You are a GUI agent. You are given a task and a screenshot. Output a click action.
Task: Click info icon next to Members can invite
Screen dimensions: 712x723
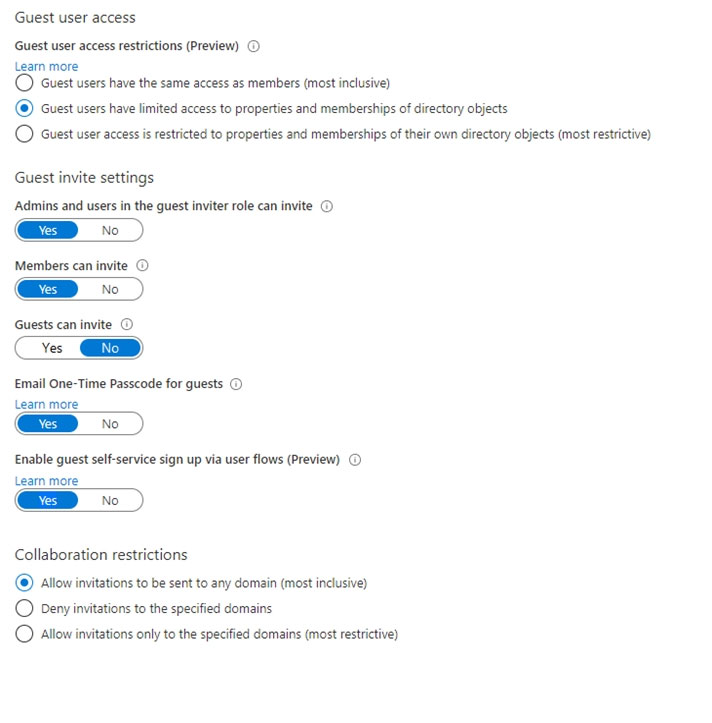(x=142, y=266)
